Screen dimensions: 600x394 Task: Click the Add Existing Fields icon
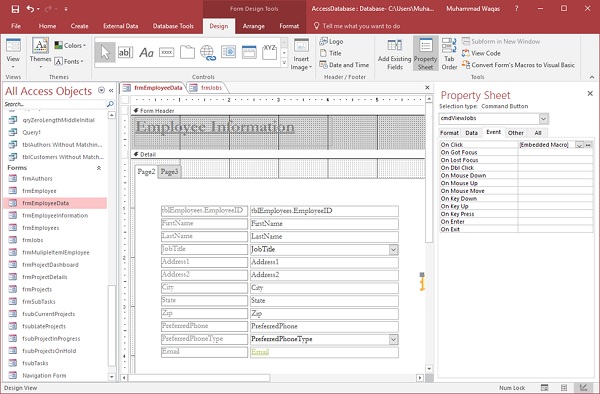coord(395,54)
